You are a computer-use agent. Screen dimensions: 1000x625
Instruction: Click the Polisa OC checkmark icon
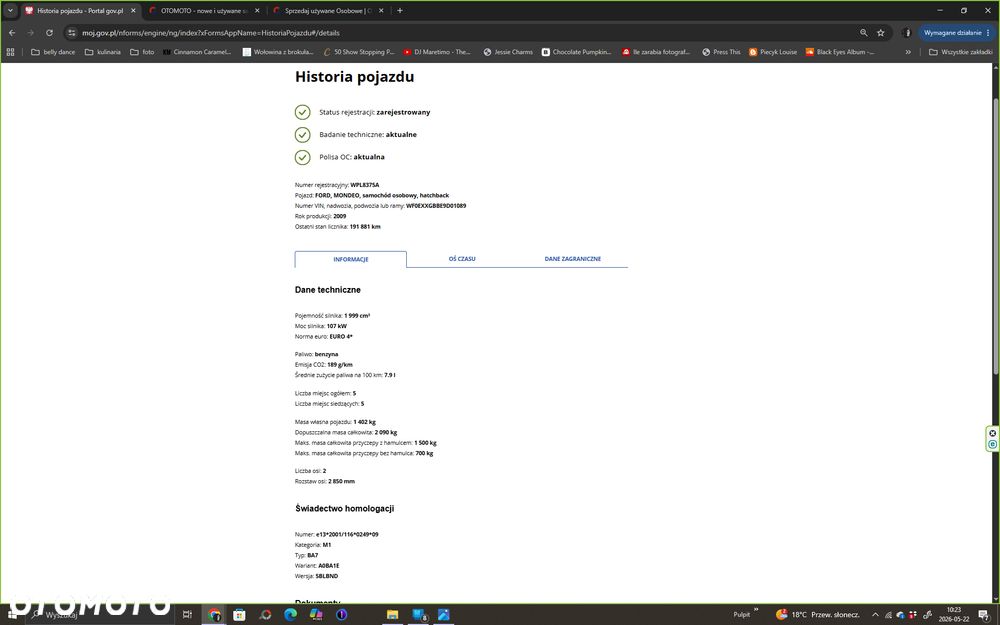tap(302, 157)
